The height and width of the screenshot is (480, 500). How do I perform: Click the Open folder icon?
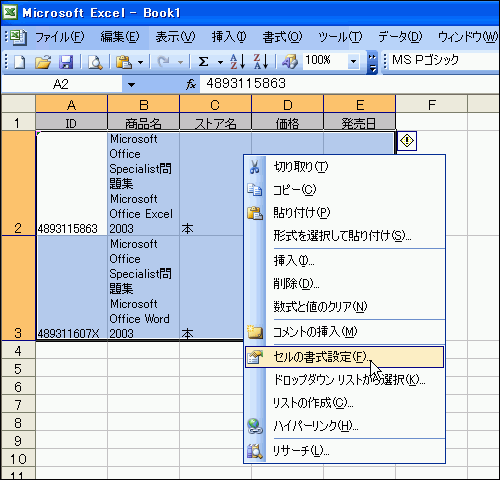43,62
